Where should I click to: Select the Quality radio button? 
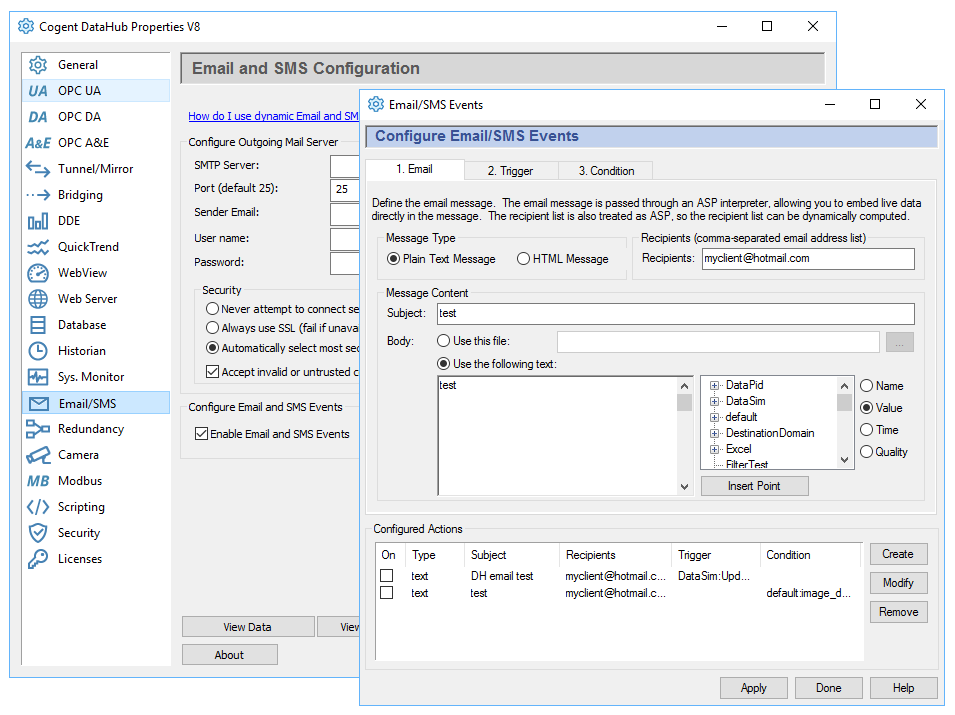[868, 451]
